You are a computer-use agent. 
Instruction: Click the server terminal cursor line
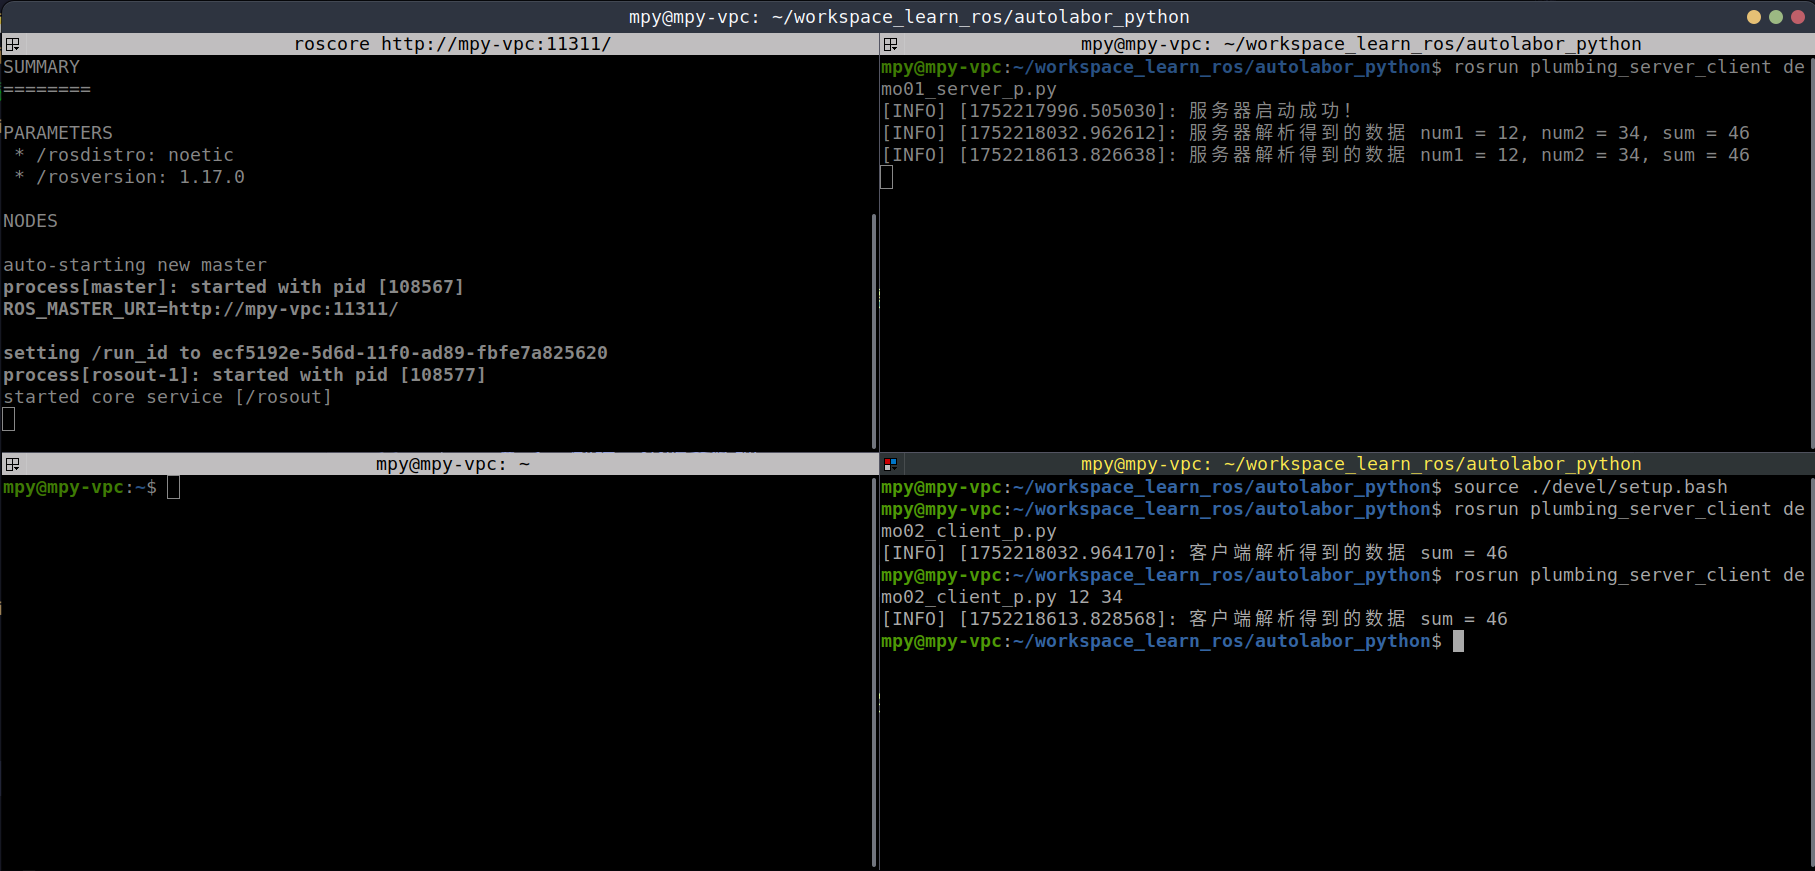(x=887, y=178)
